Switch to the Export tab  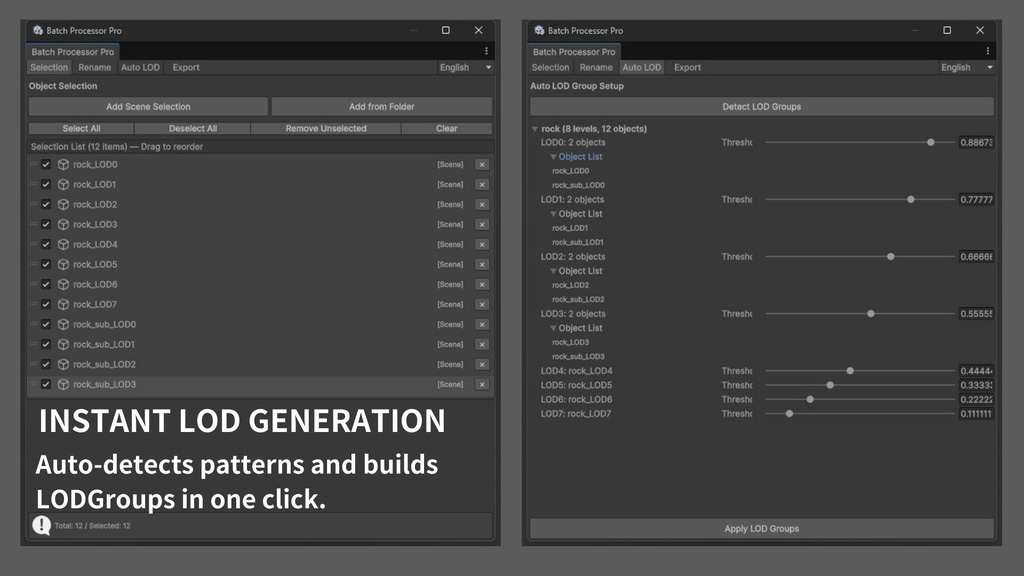pyautogui.click(x=185, y=67)
